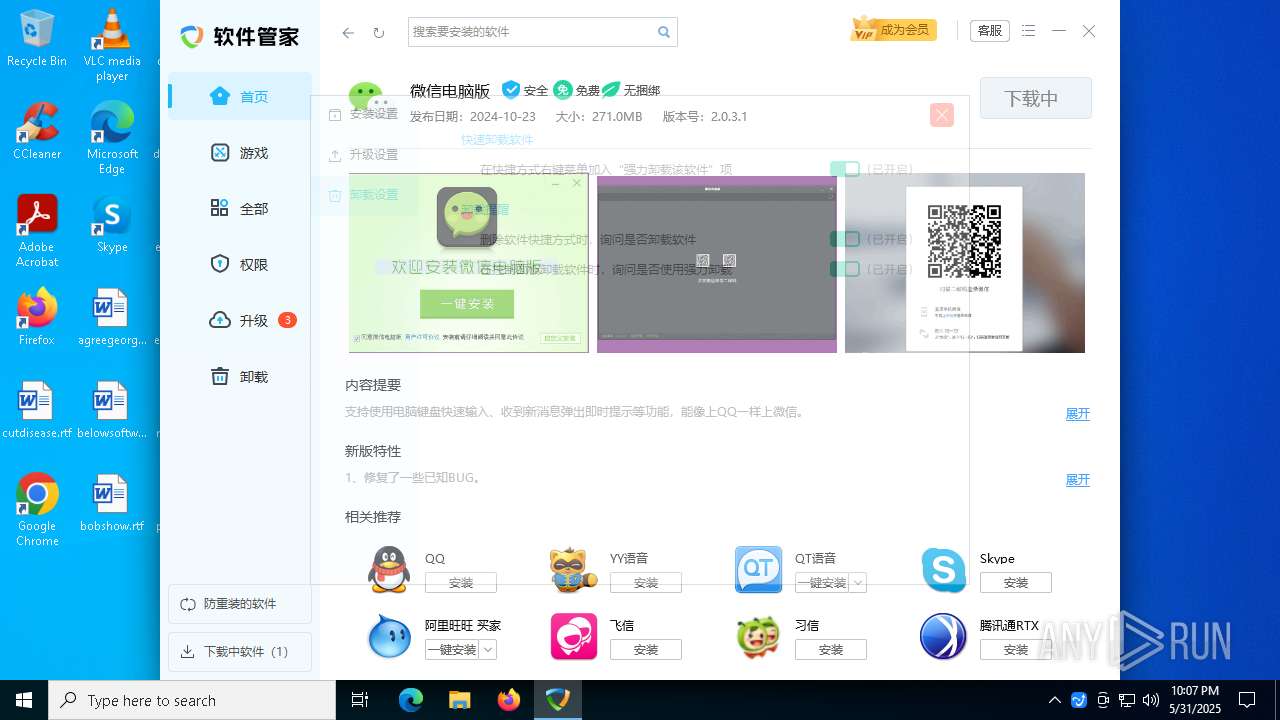Open the QR code login screenshot thumbnail
This screenshot has height=720, width=1280.
[x=965, y=263]
